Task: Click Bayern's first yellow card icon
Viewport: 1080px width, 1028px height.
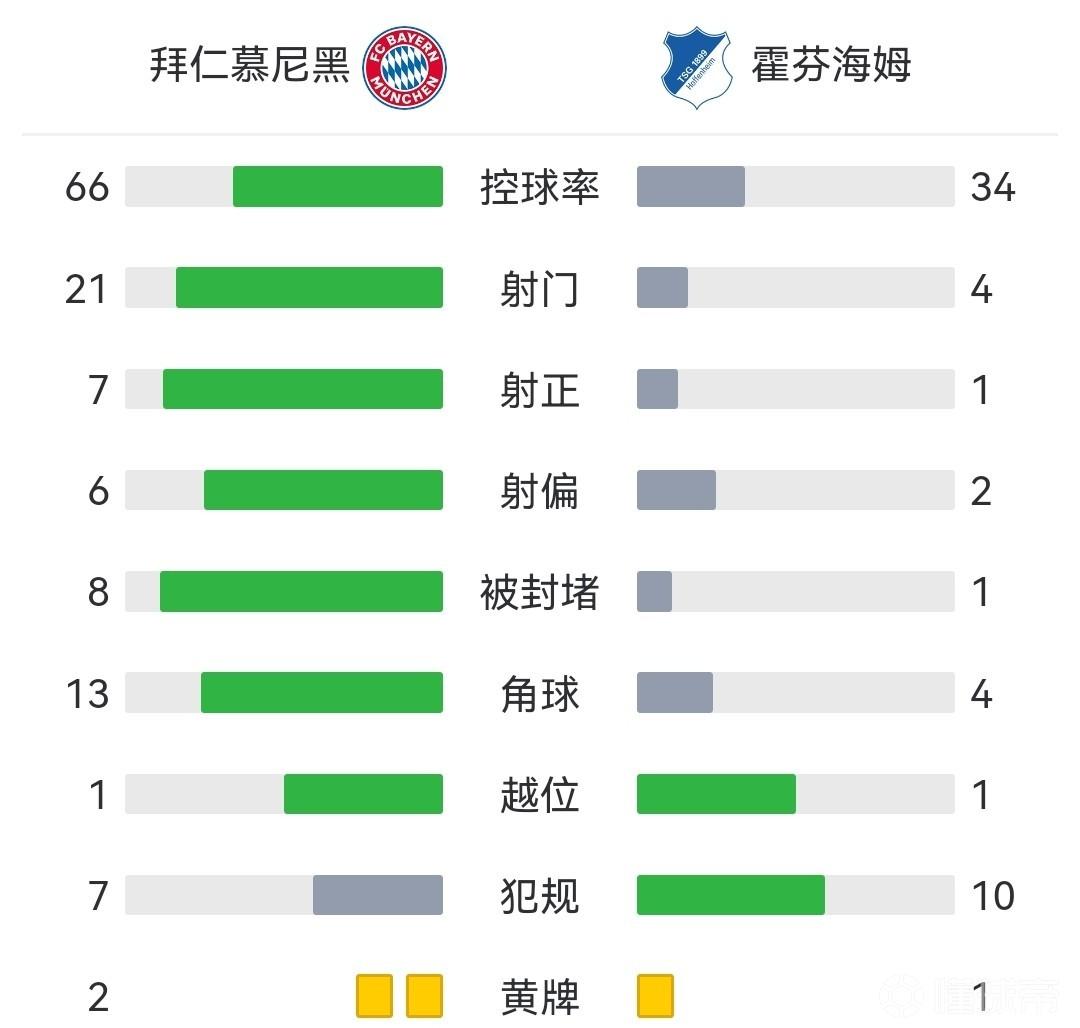Action: pos(374,996)
